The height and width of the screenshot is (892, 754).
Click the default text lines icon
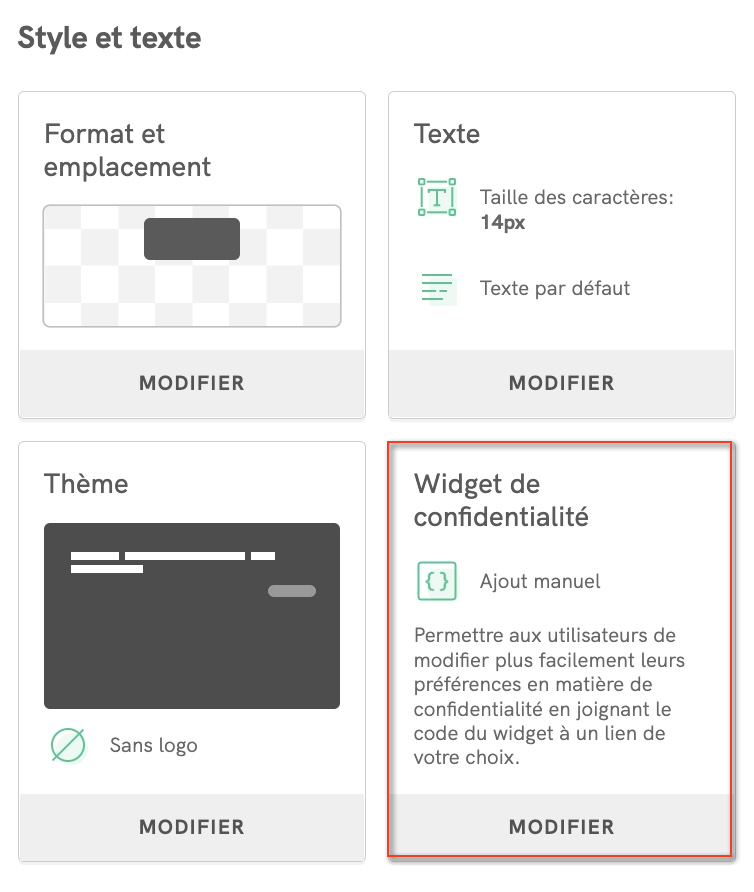click(x=438, y=288)
